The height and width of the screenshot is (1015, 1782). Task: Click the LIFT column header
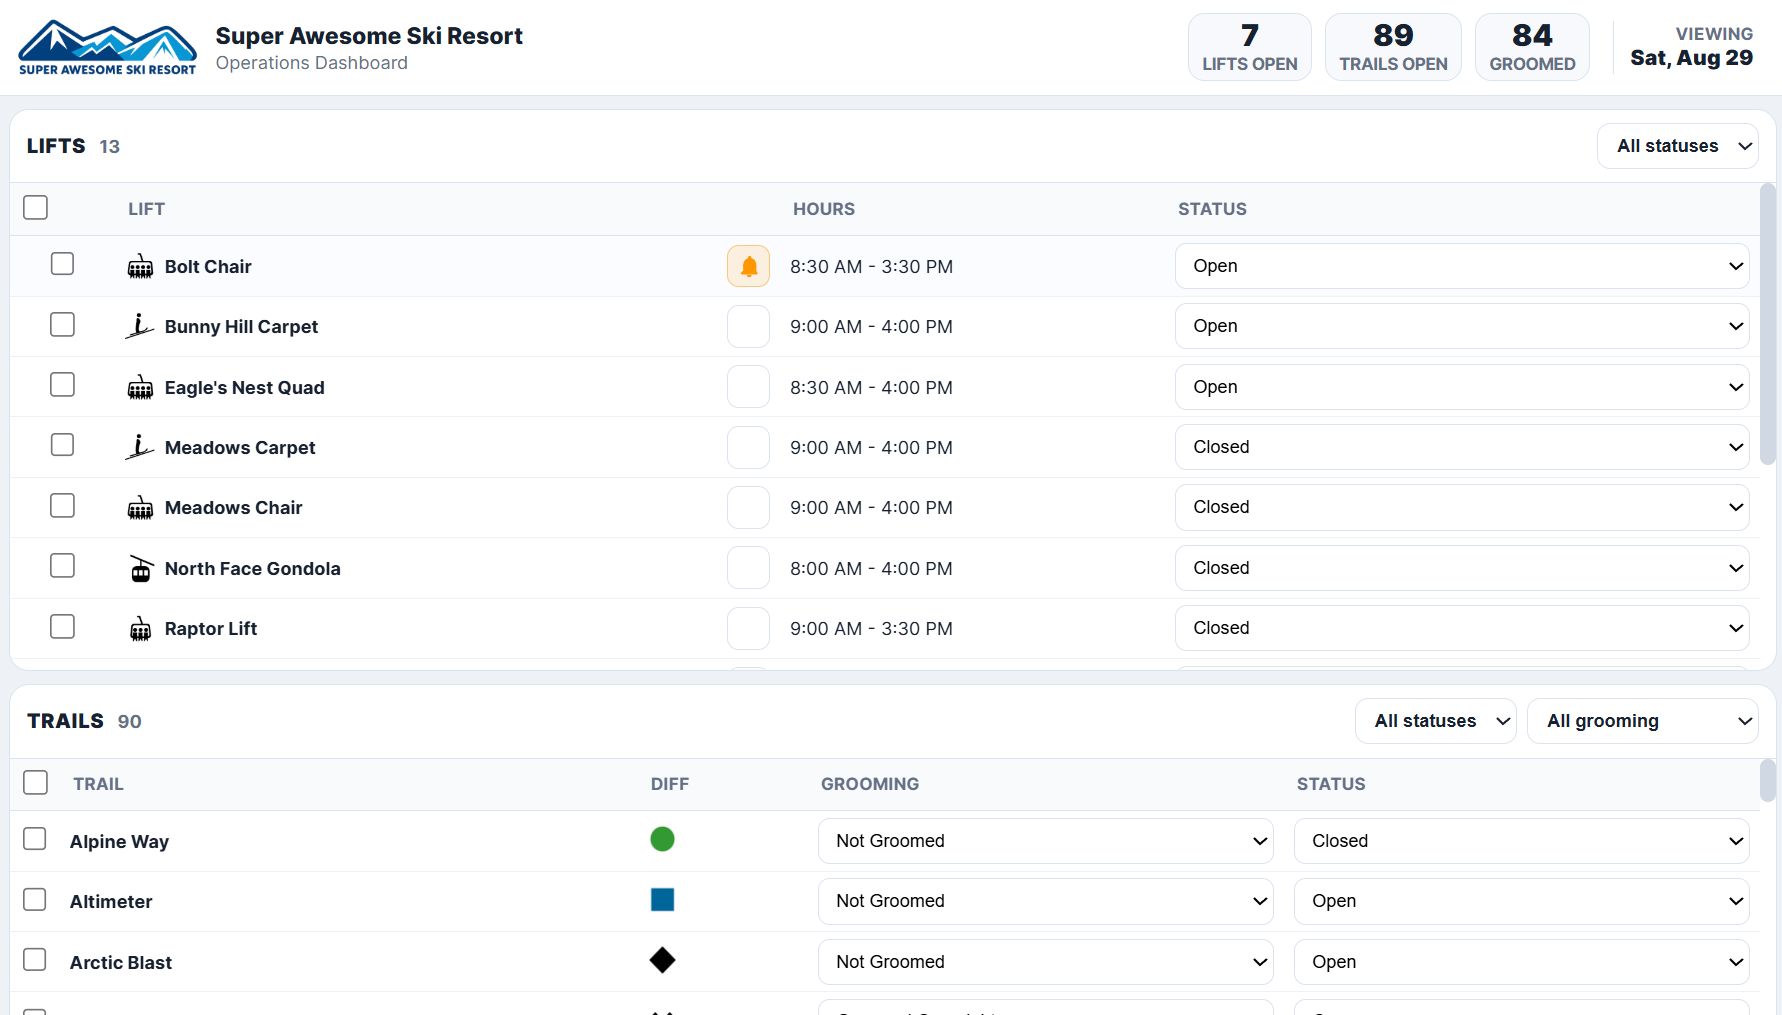click(x=146, y=209)
